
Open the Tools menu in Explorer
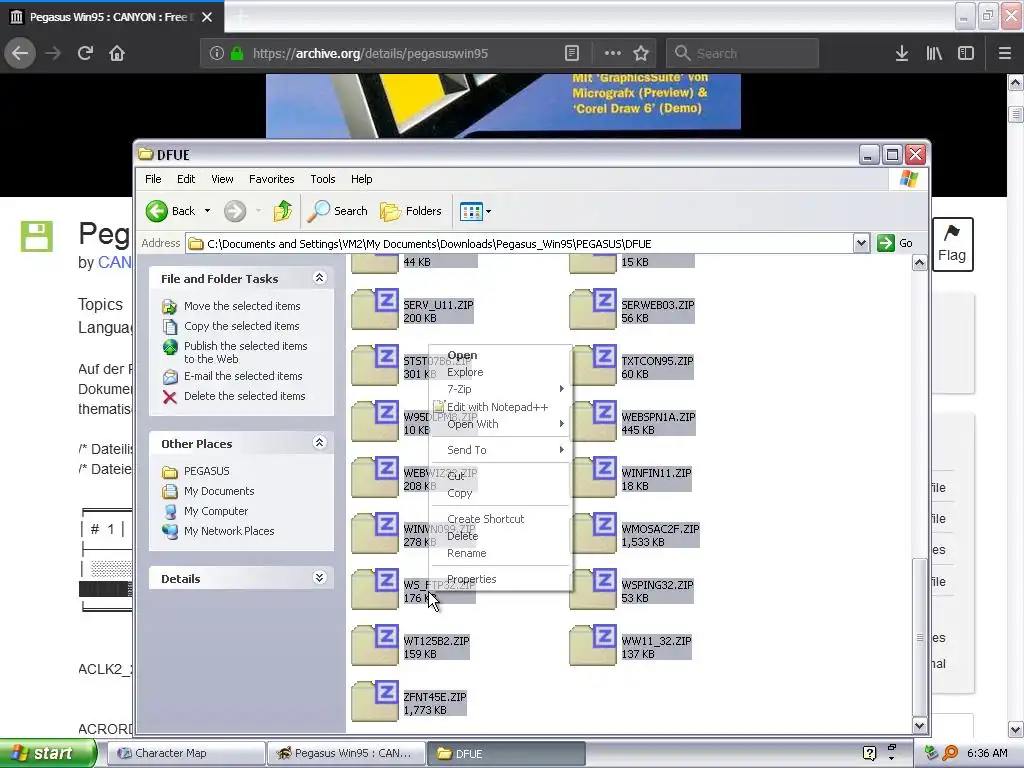click(323, 179)
